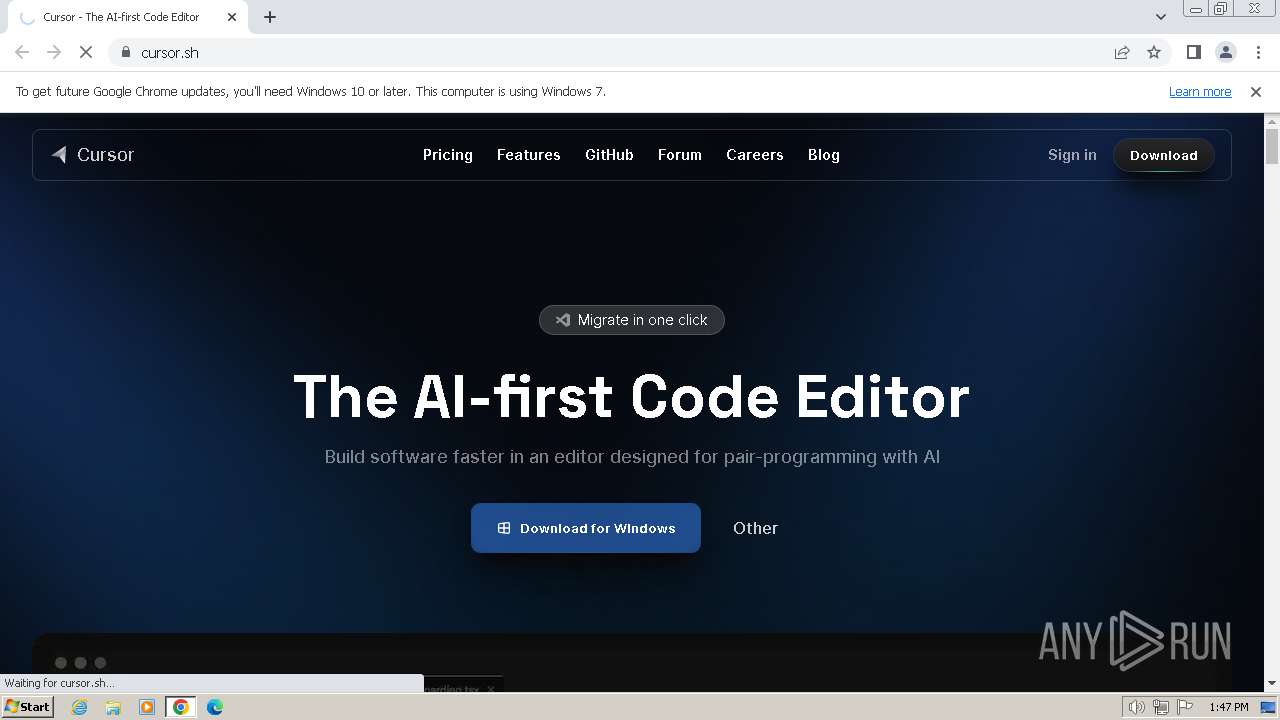Screen dimensions: 1280x720
Task: Click Sign in
Action: 1072,155
